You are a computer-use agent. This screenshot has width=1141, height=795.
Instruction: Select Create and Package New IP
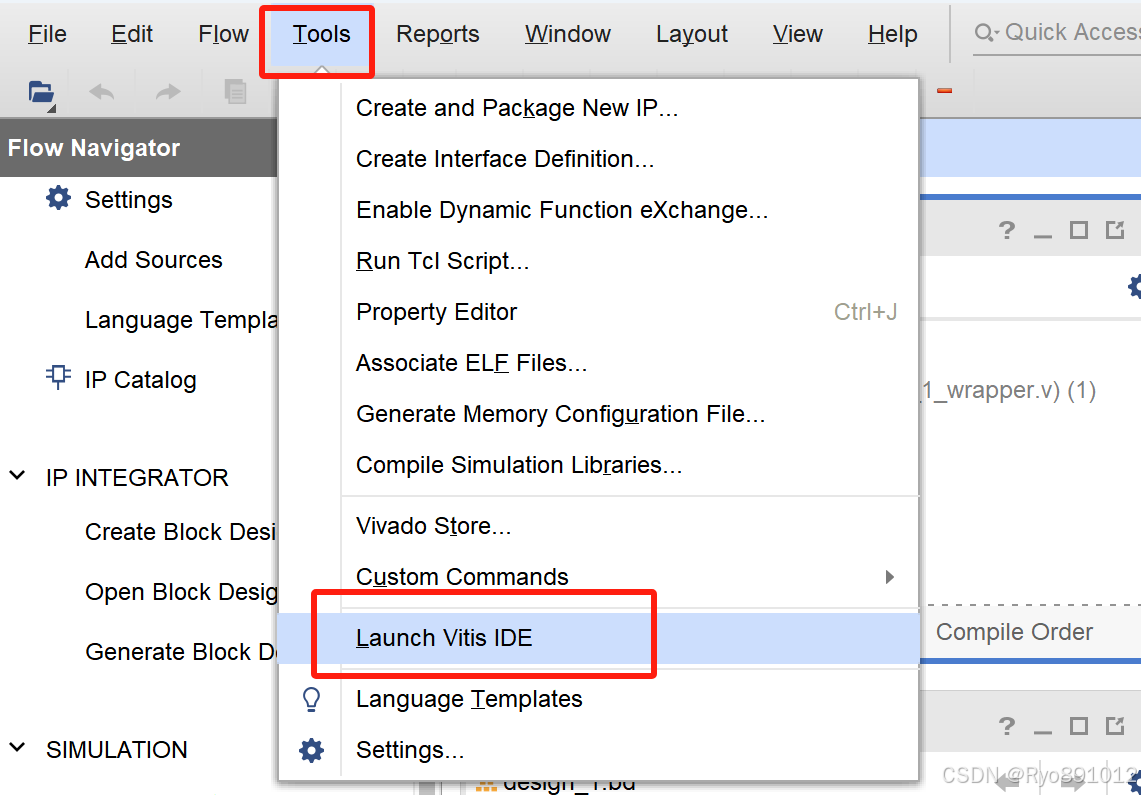pos(597,108)
